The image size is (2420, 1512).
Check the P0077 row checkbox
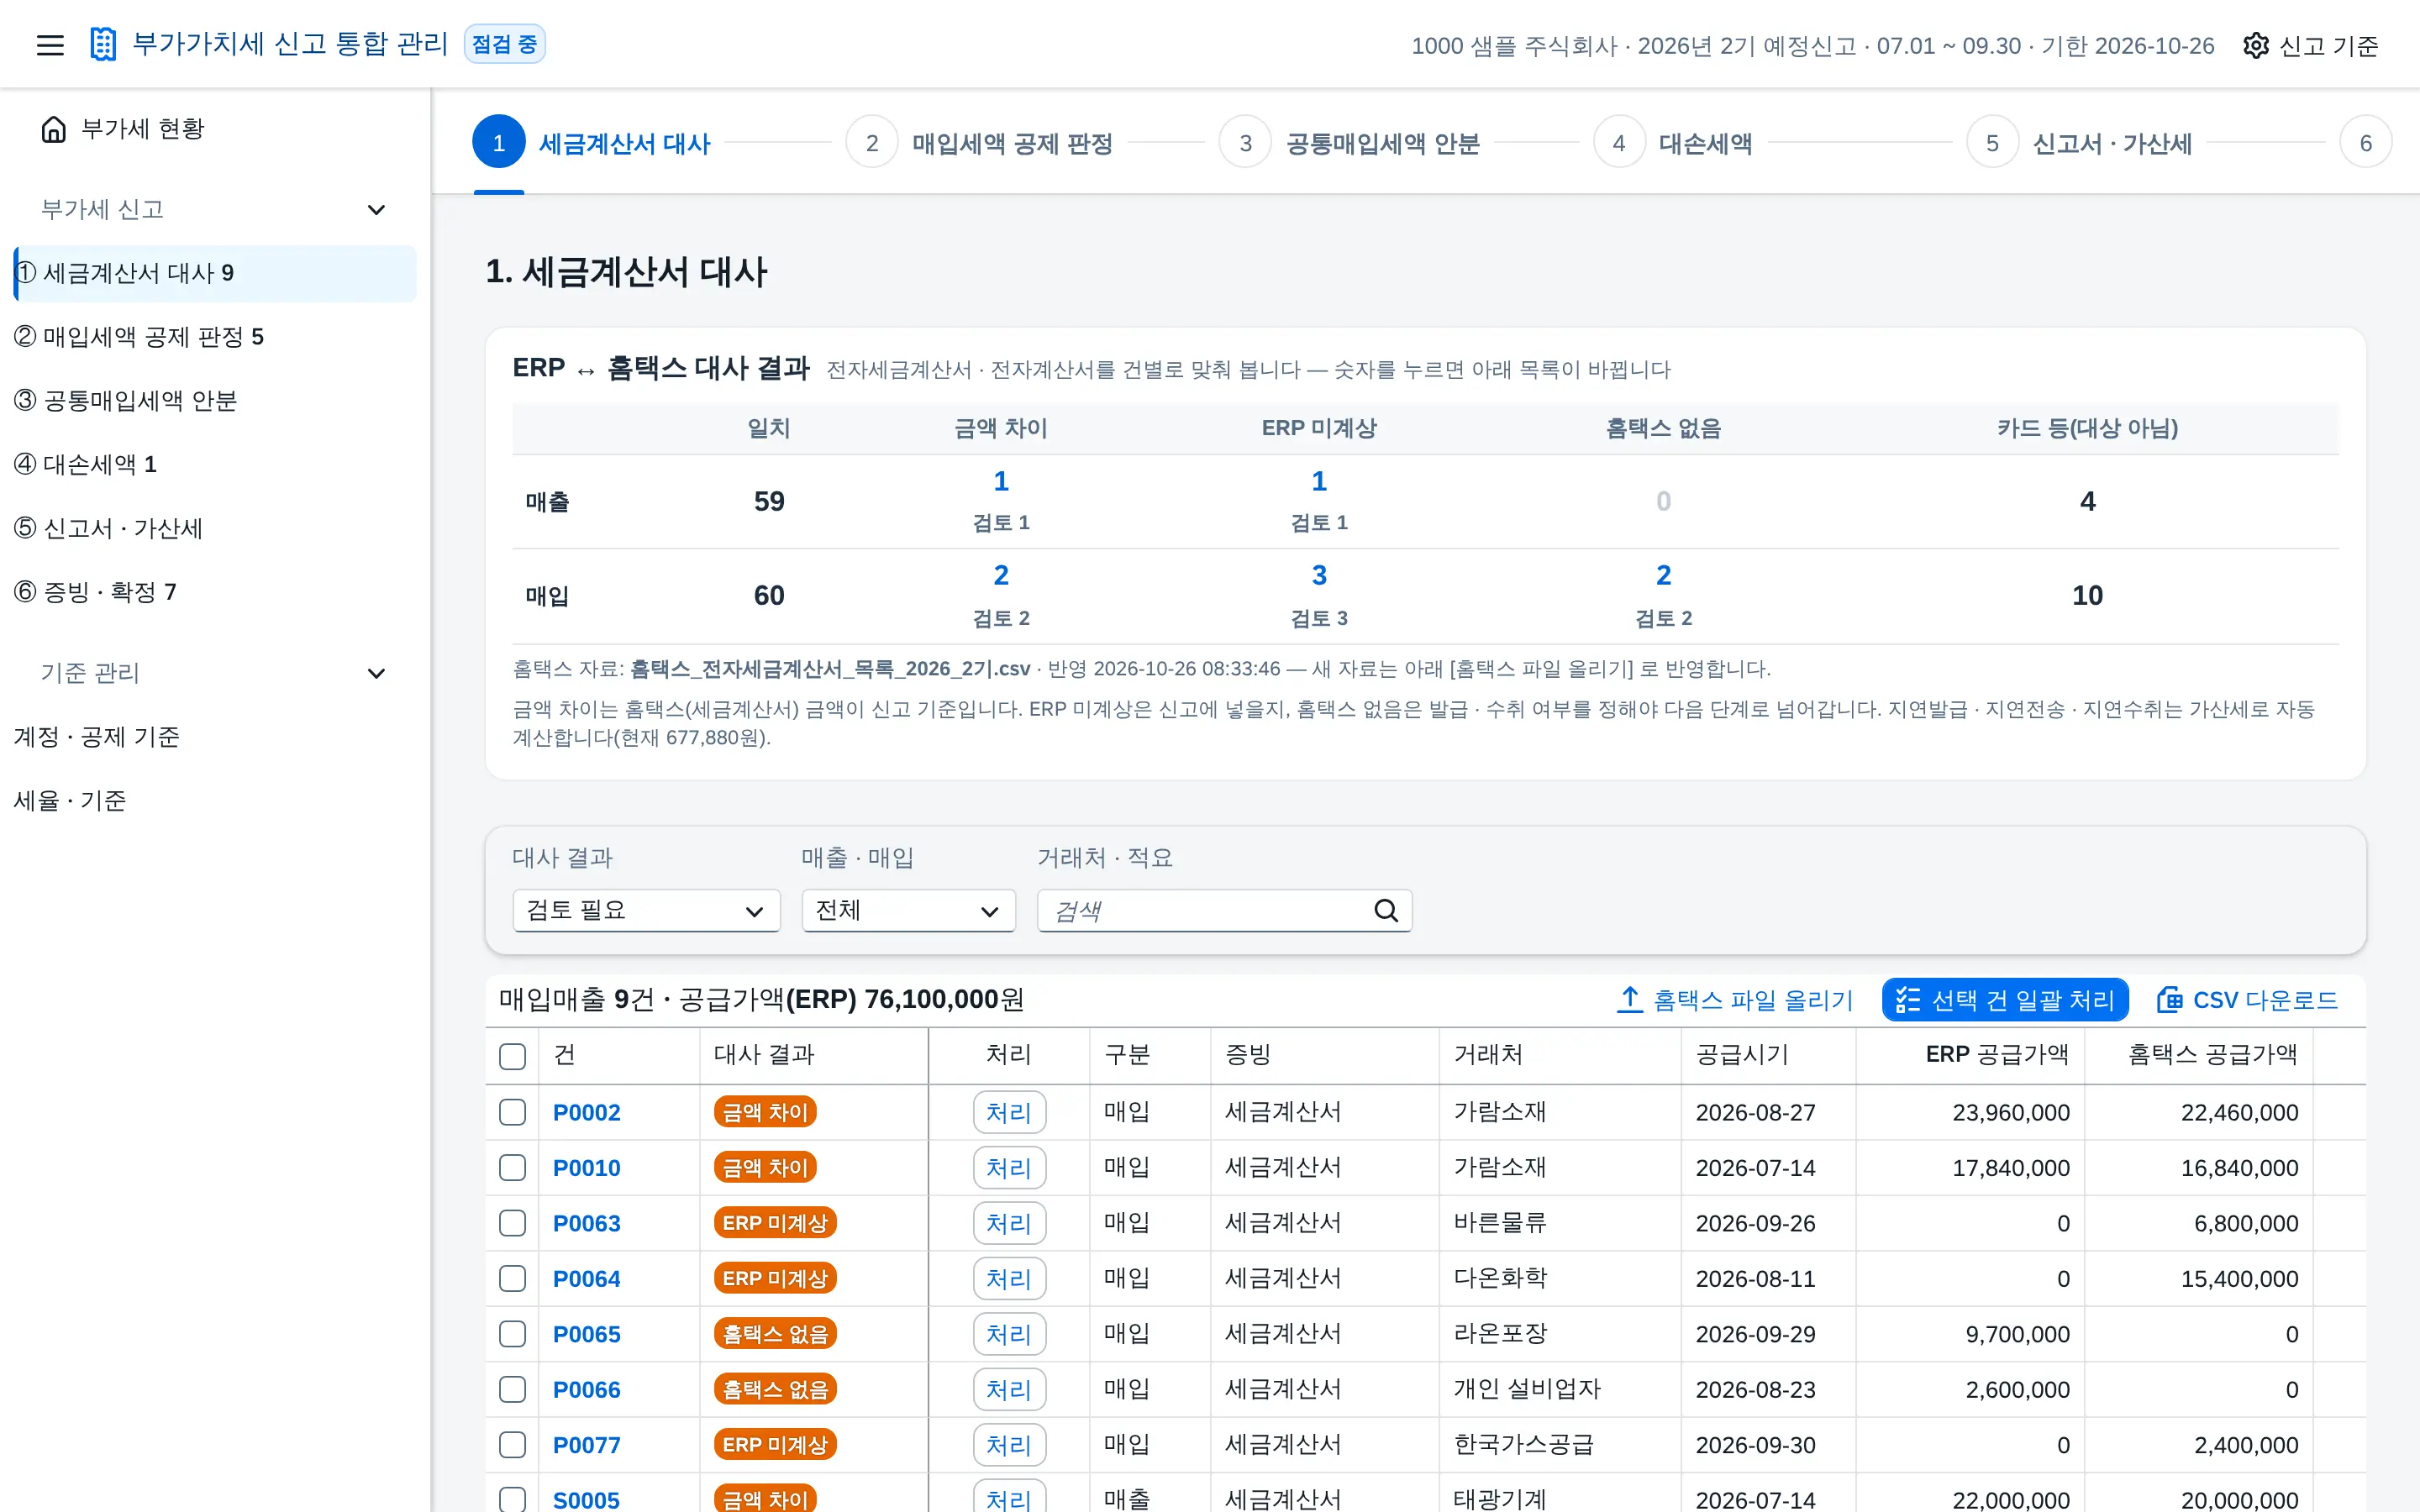click(x=512, y=1445)
